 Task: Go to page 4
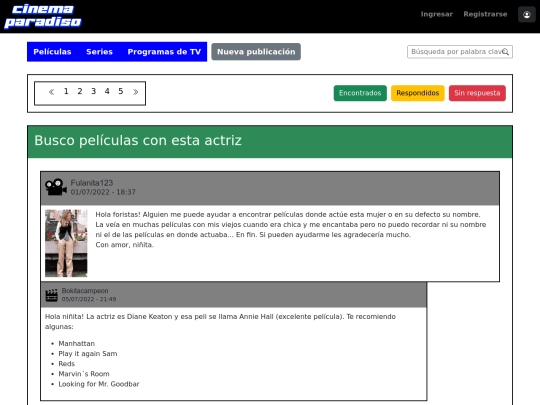pyautogui.click(x=107, y=91)
